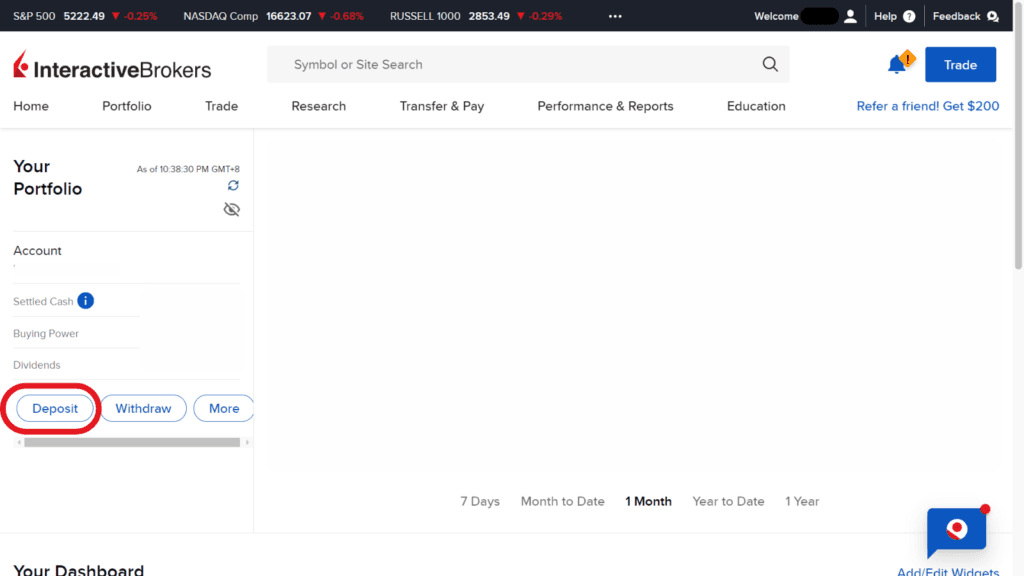
Task: Select the 7 Days time range
Action: pyautogui.click(x=480, y=502)
